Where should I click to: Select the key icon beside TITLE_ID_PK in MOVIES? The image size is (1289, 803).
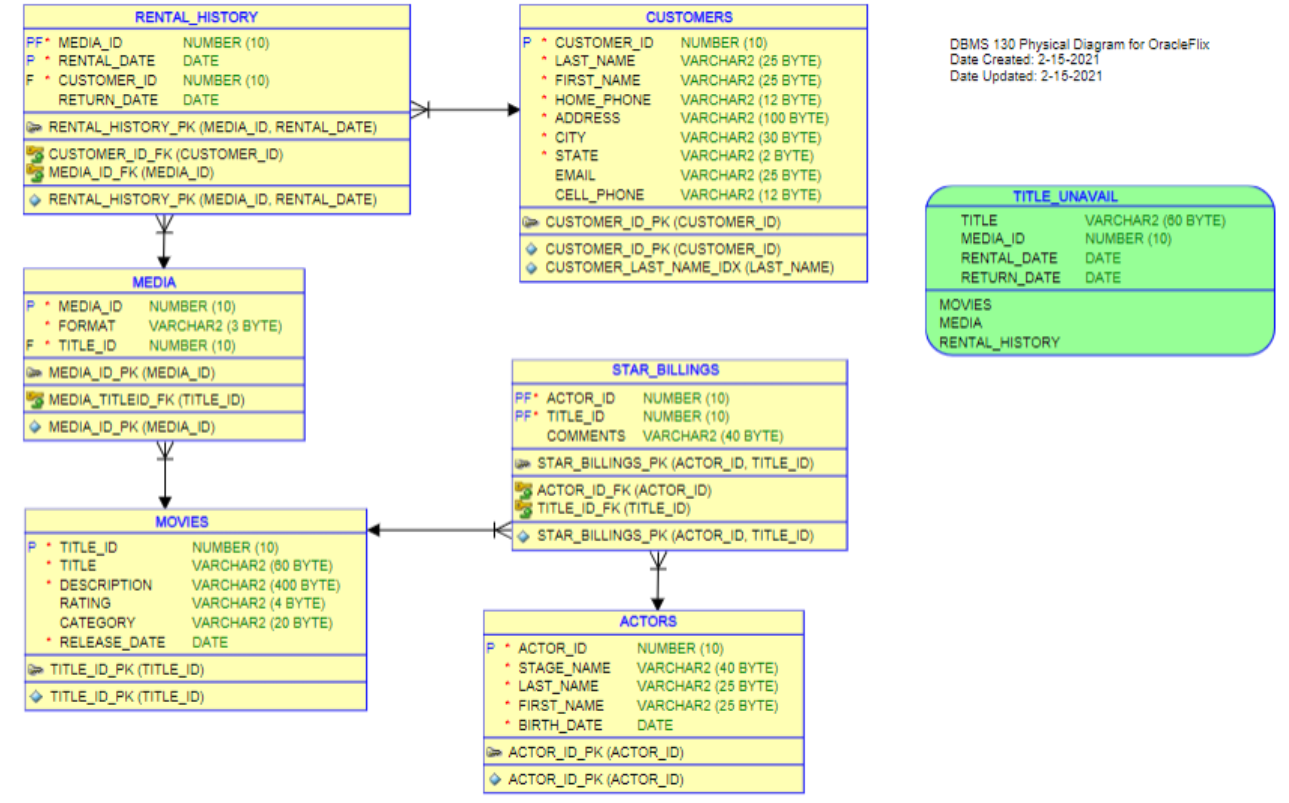point(36,669)
